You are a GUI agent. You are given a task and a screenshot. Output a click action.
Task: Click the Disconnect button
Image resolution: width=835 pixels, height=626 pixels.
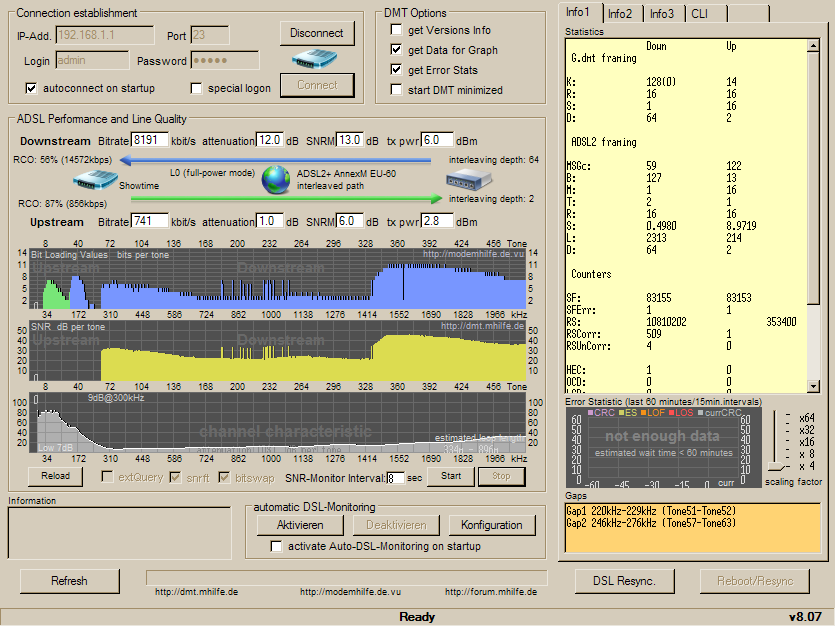[317, 33]
